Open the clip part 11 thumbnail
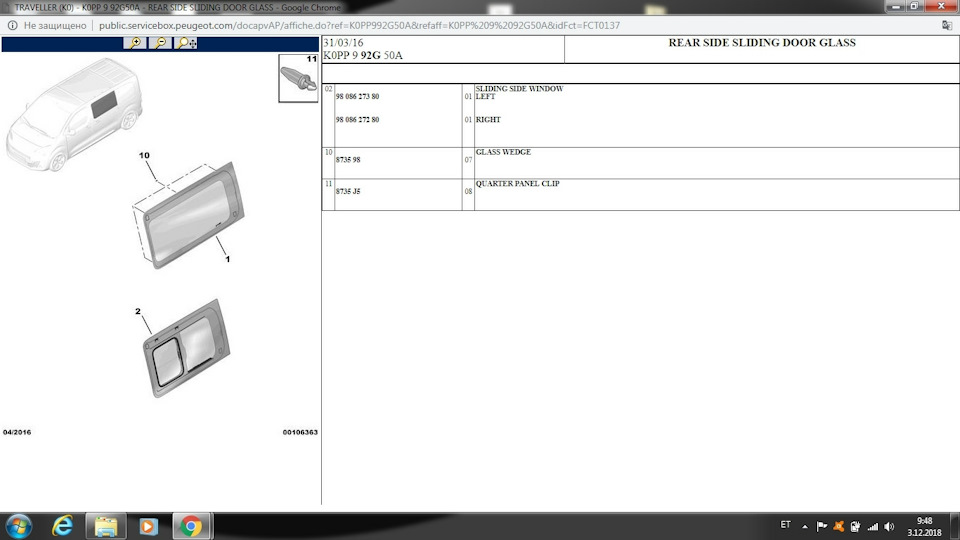The height and width of the screenshot is (540, 960). [298, 78]
